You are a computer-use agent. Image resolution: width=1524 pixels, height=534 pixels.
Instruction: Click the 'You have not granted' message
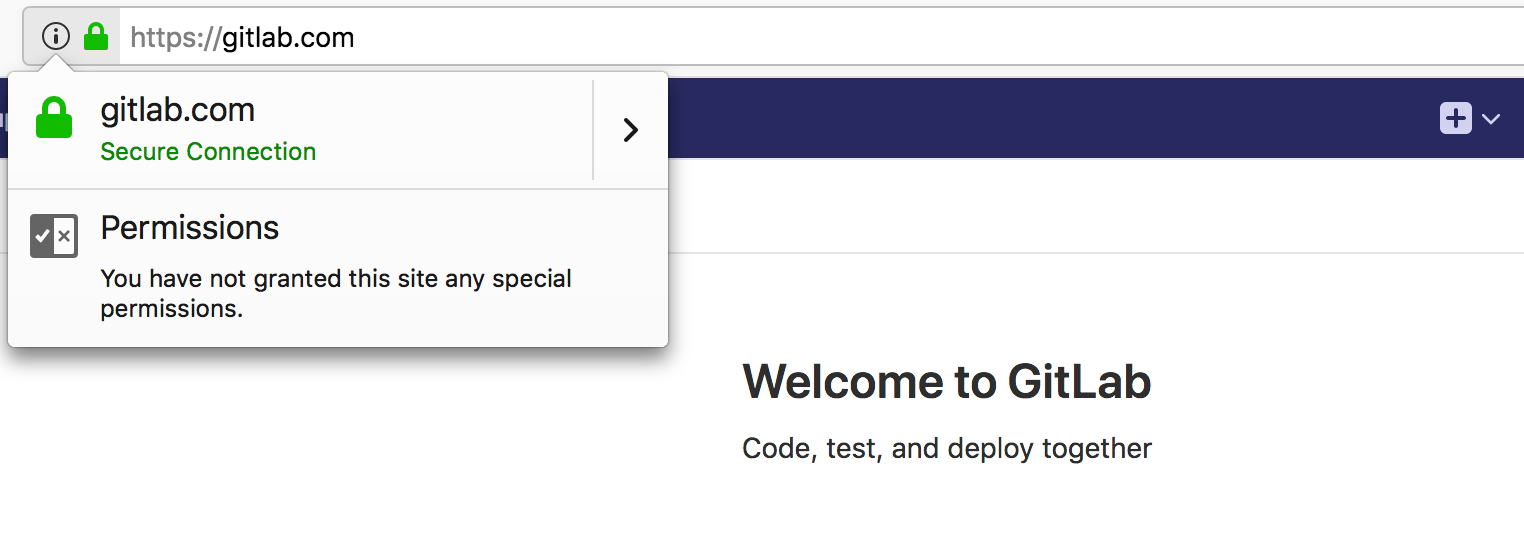336,293
